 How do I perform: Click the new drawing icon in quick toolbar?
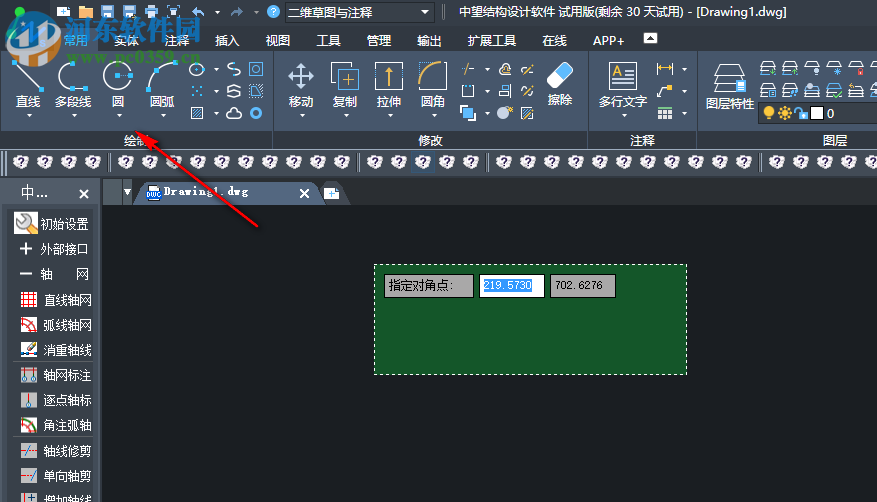pyautogui.click(x=63, y=12)
